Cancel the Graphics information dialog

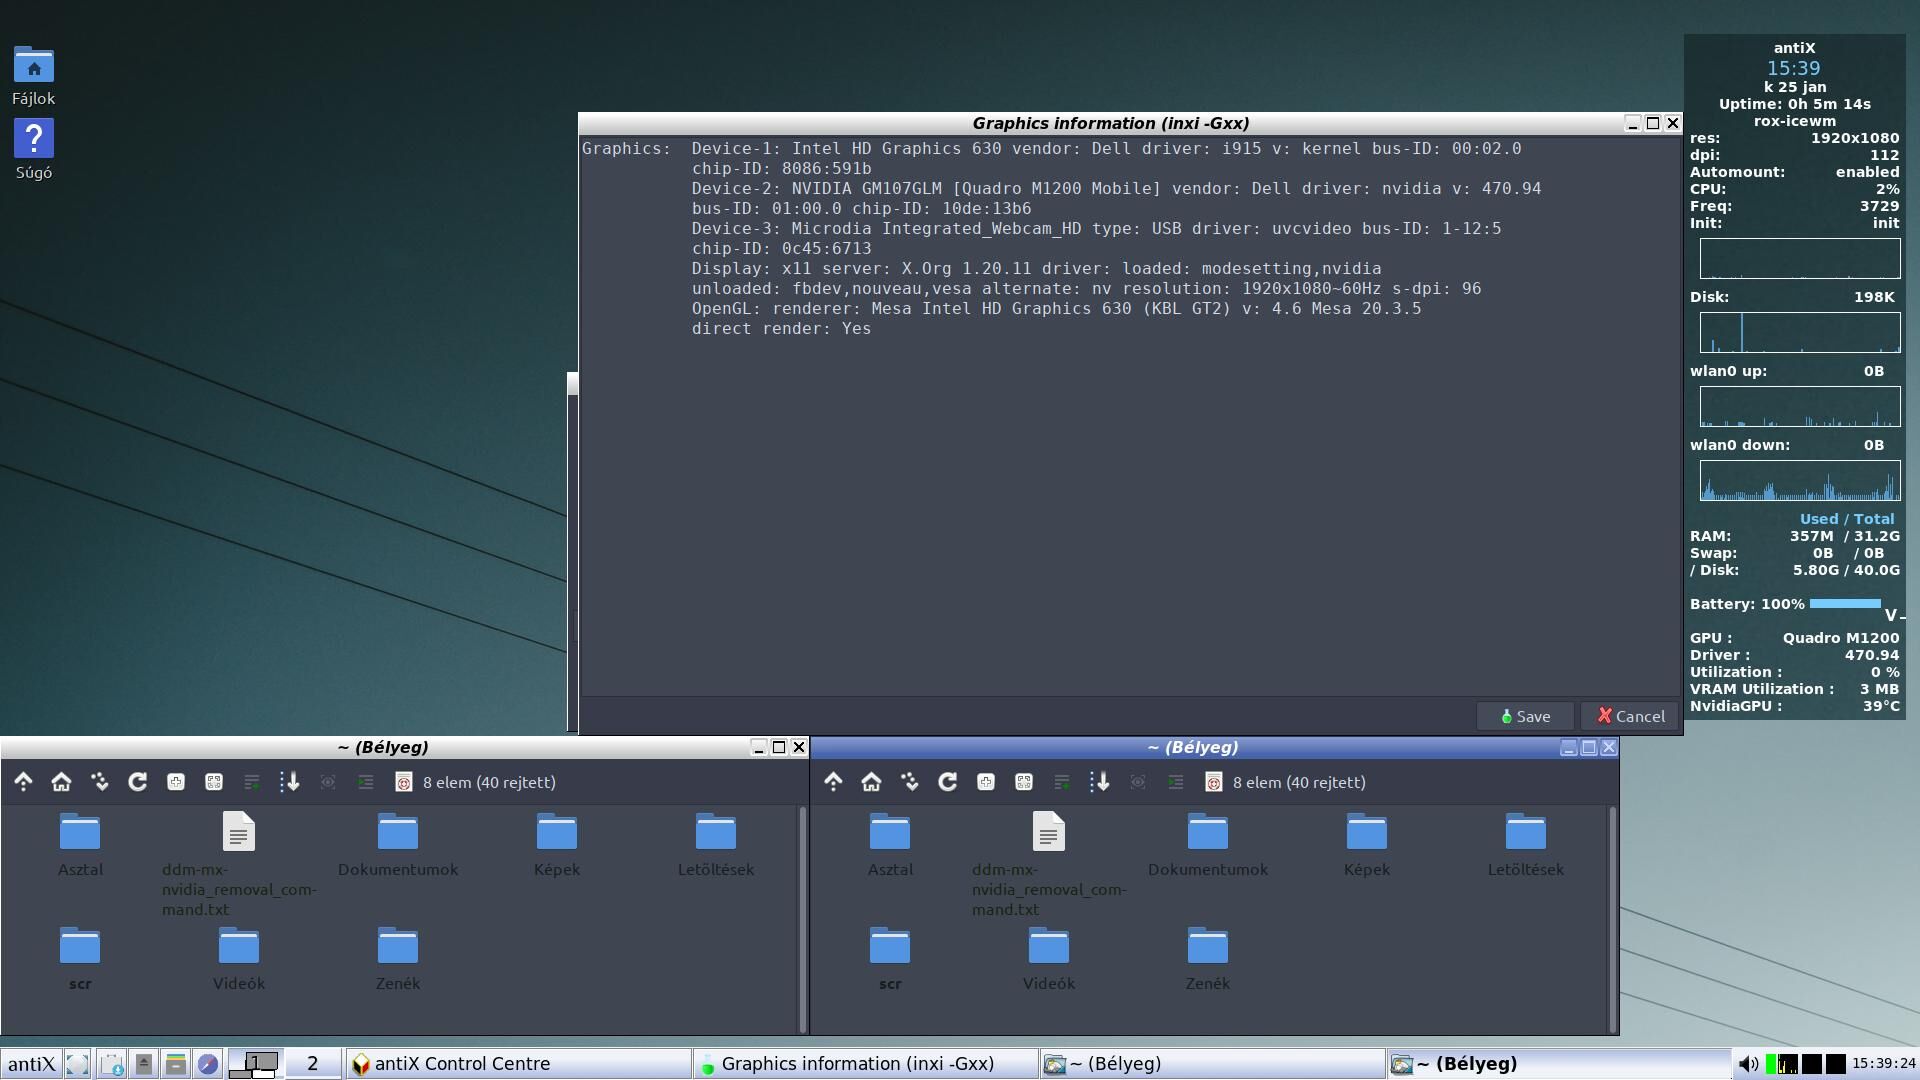[1630, 716]
